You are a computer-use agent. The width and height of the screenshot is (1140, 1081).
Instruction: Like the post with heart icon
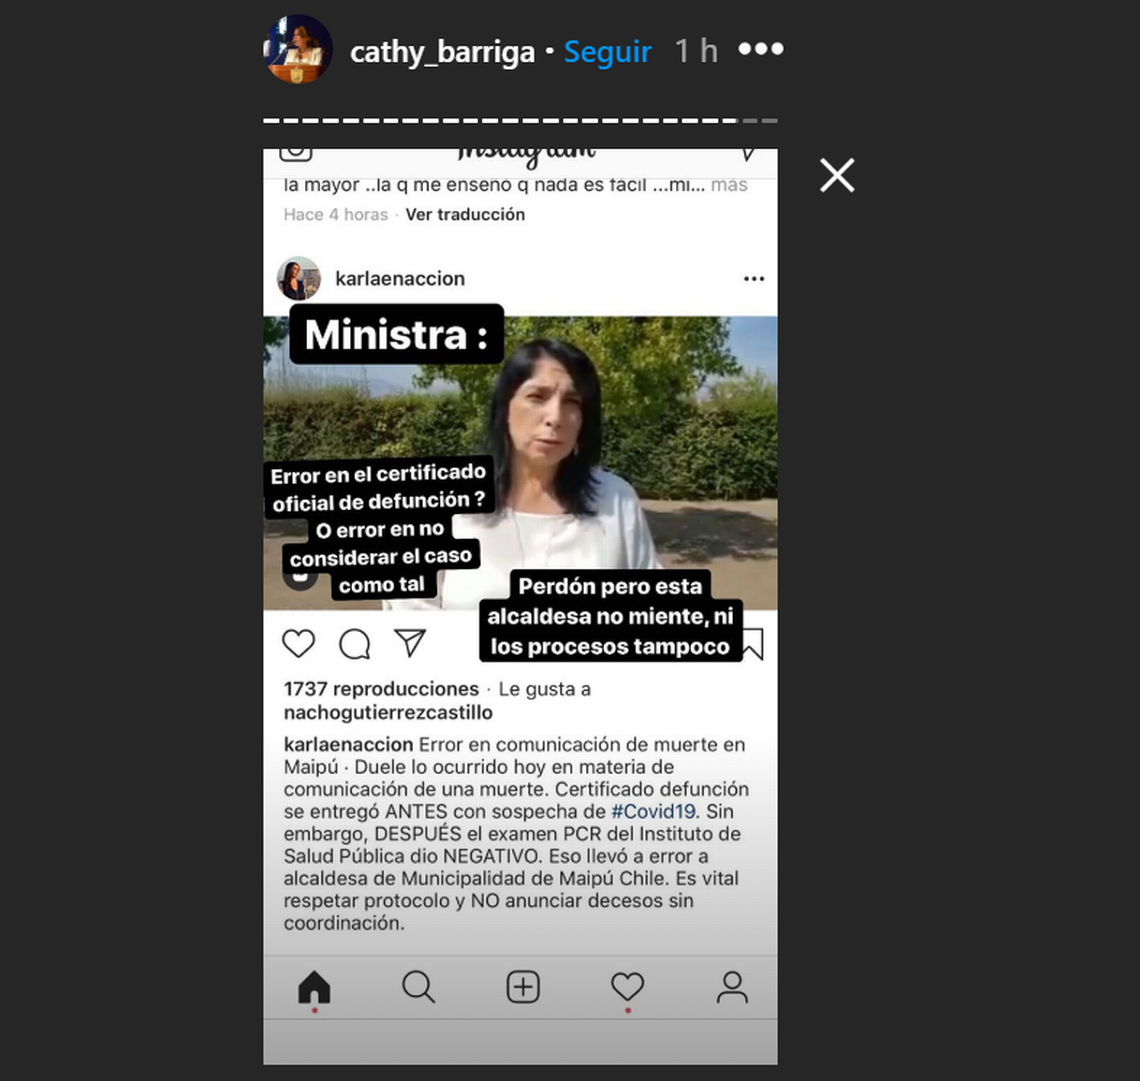[298, 643]
